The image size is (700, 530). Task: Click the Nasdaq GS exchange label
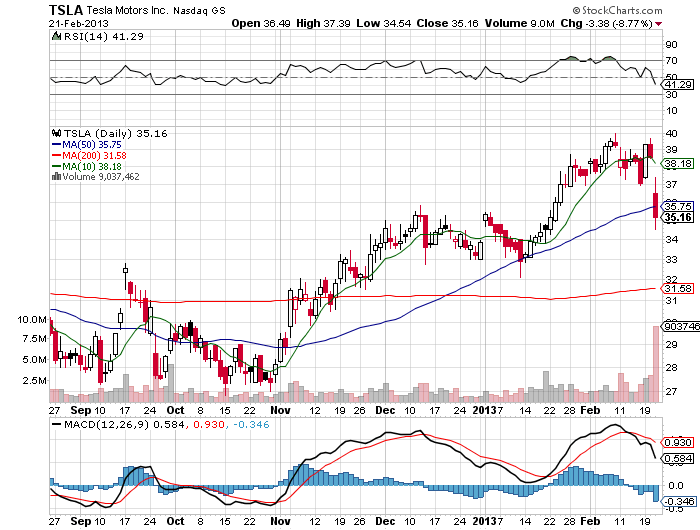tap(199, 10)
